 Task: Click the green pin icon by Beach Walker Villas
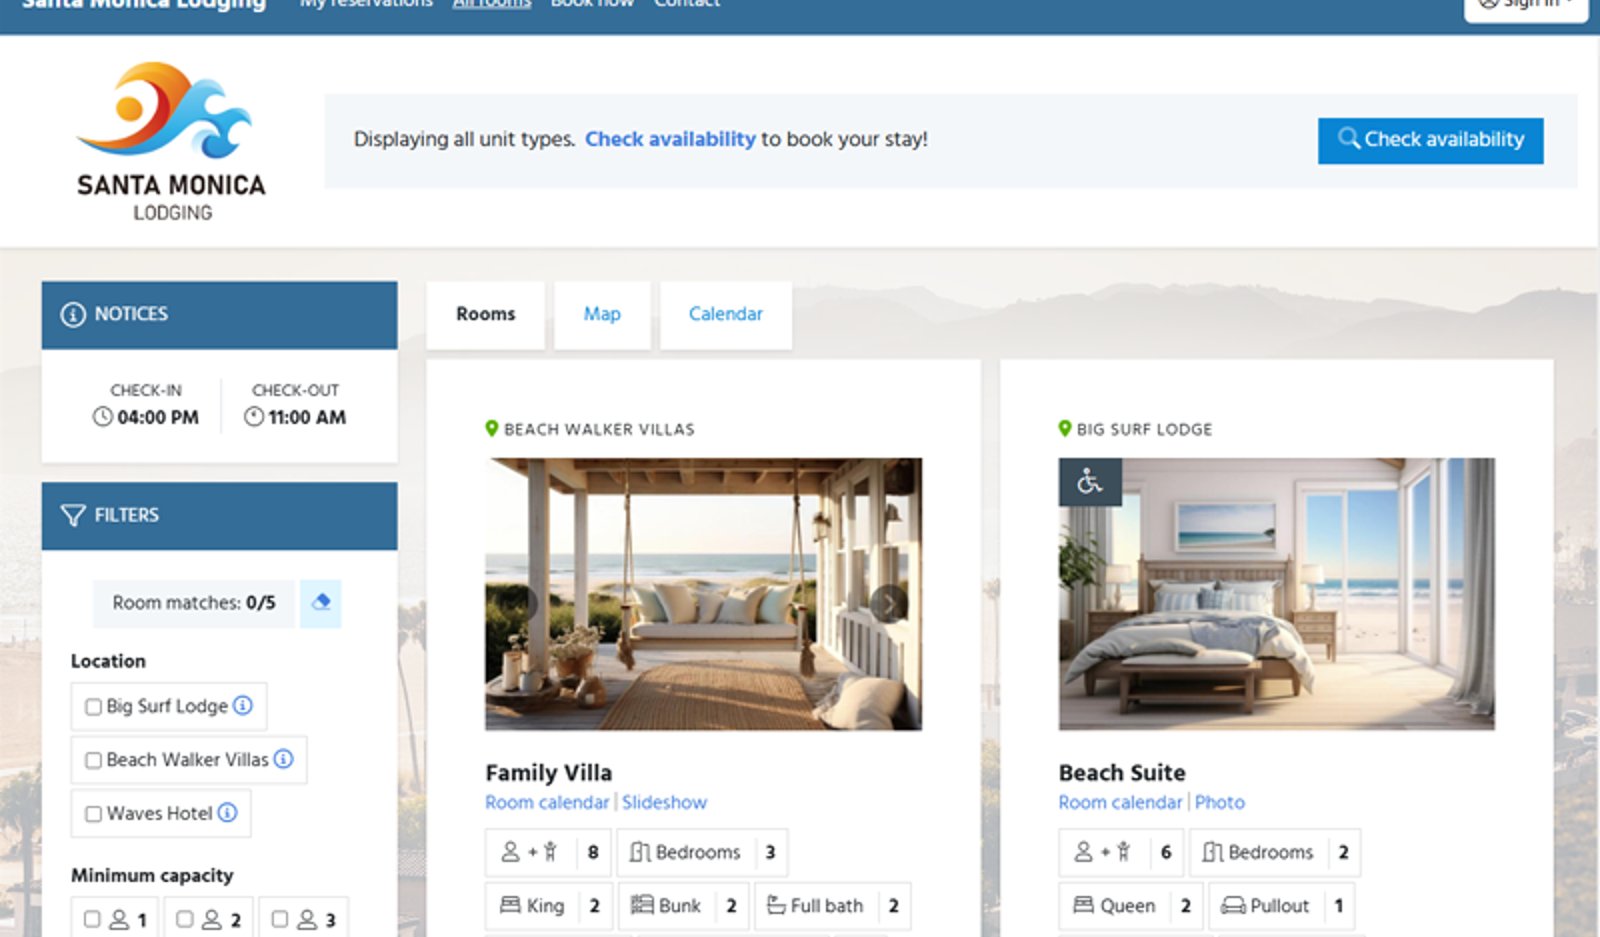tap(491, 428)
